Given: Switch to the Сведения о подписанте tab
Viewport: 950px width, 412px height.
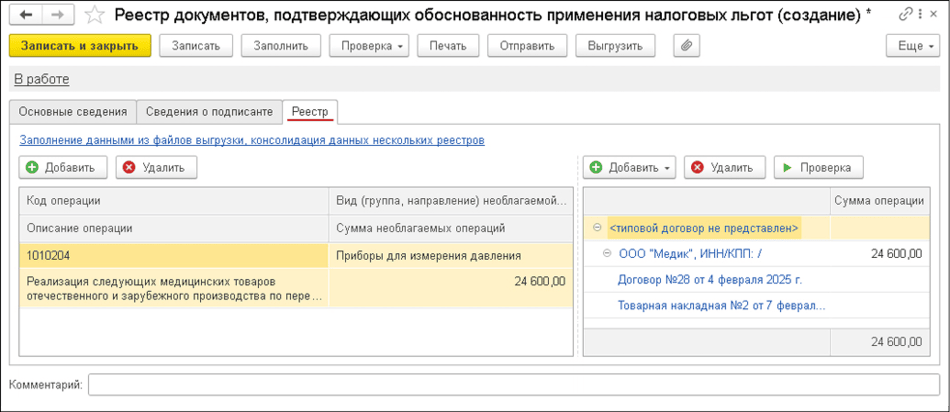Looking at the screenshot, I should [208, 111].
